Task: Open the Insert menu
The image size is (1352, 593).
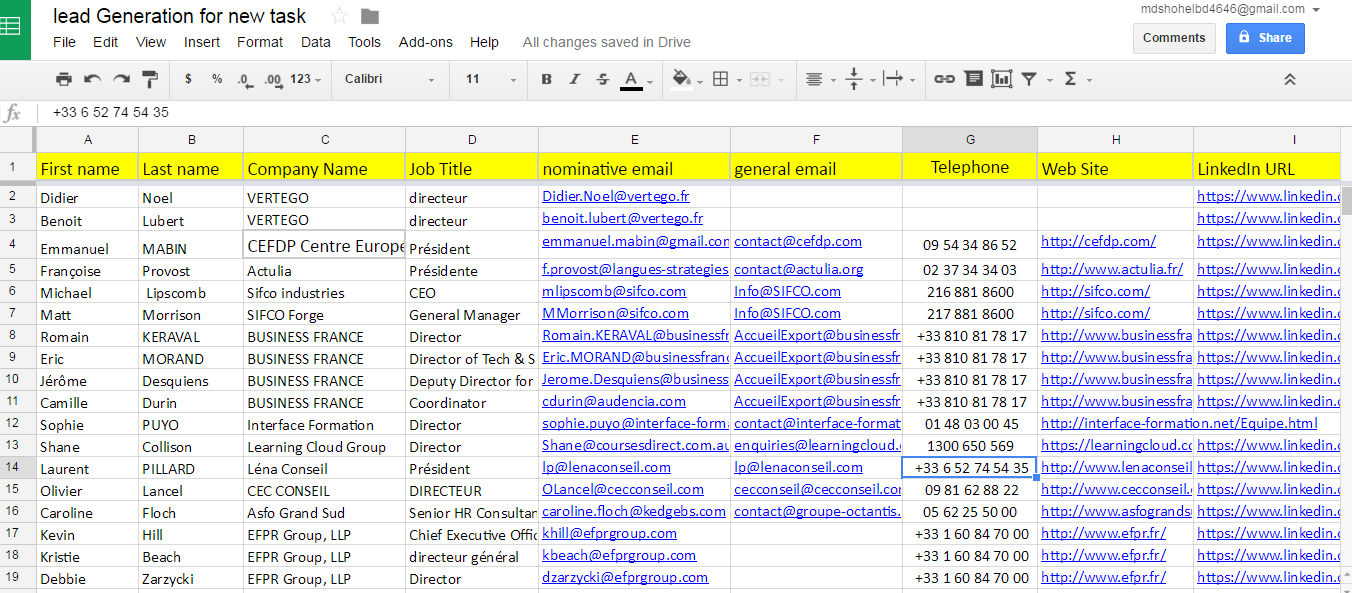Action: click(x=202, y=42)
